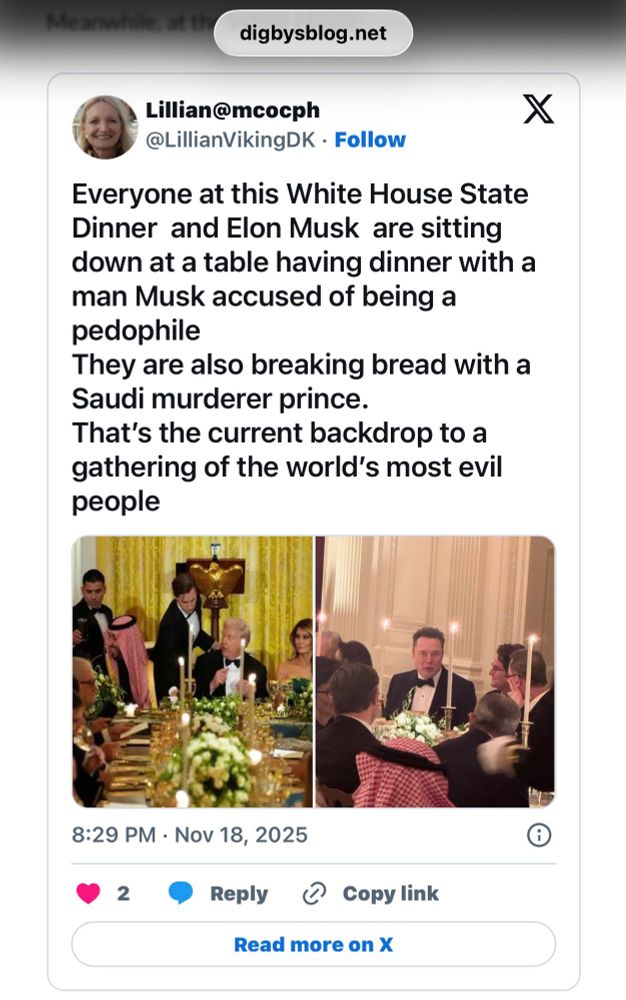Open the left state dinner photo
Viewport: 626px width, 1000px height.
click(x=193, y=672)
